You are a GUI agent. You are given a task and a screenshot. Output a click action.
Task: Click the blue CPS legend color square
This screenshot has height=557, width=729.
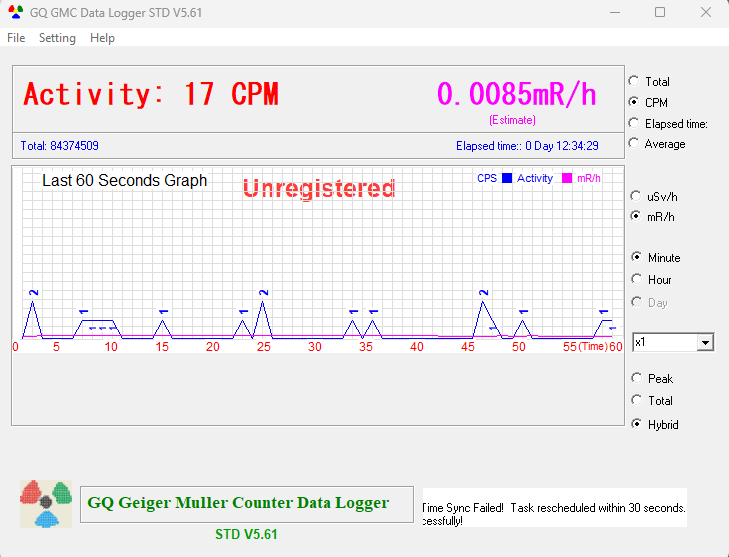[x=507, y=178]
